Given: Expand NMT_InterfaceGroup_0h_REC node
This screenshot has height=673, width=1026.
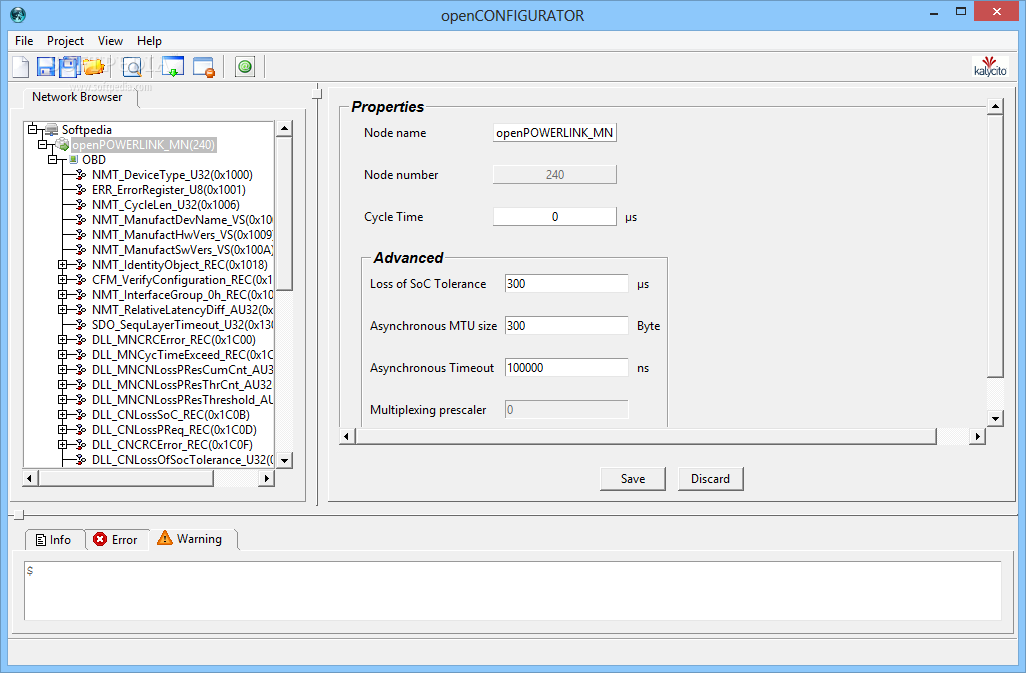Looking at the screenshot, I should [x=63, y=295].
